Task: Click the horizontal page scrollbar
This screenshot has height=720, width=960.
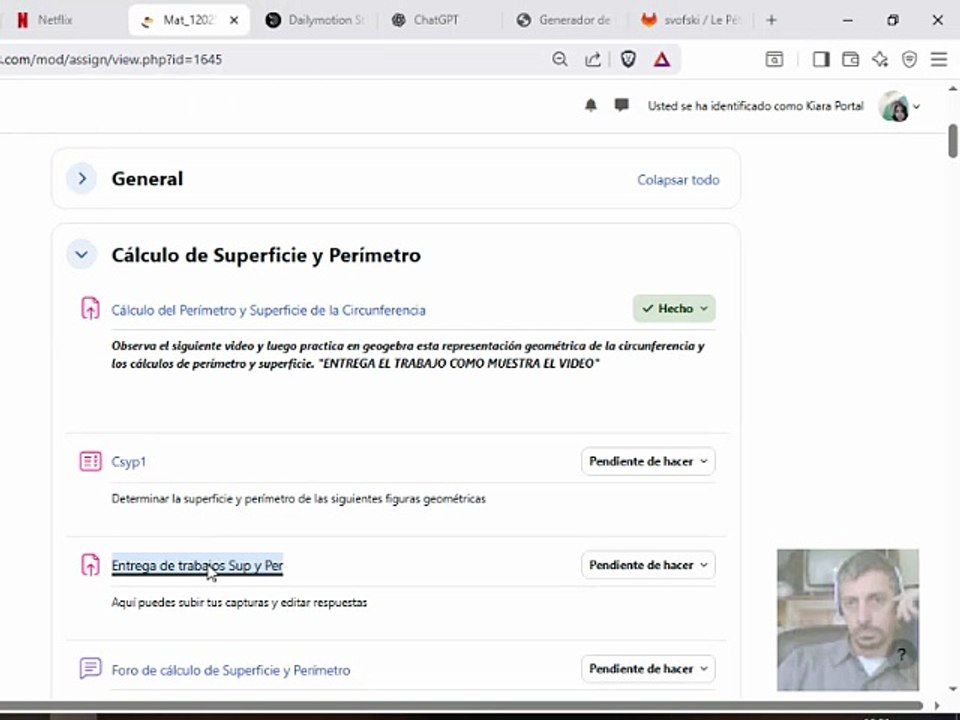Action: tap(460, 705)
